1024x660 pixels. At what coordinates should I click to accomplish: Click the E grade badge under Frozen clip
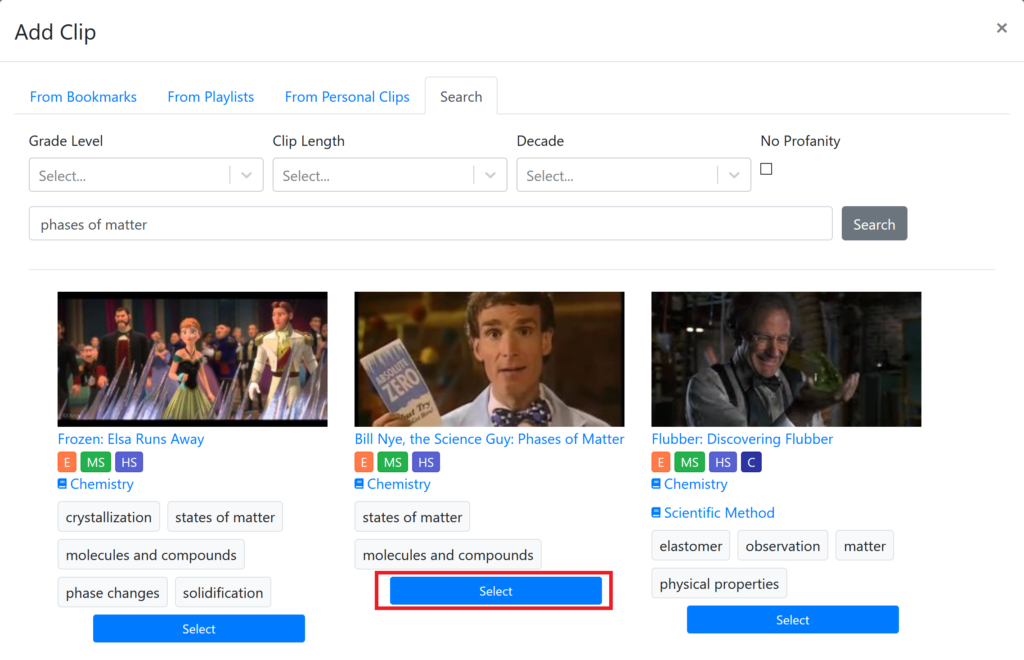(x=67, y=462)
